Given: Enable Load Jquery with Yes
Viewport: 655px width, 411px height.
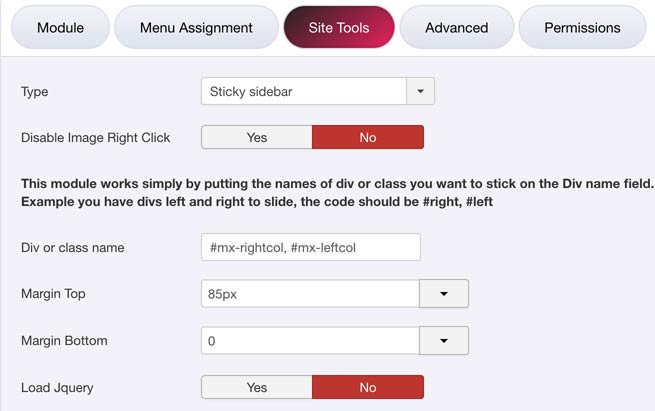Looking at the screenshot, I should [257, 387].
